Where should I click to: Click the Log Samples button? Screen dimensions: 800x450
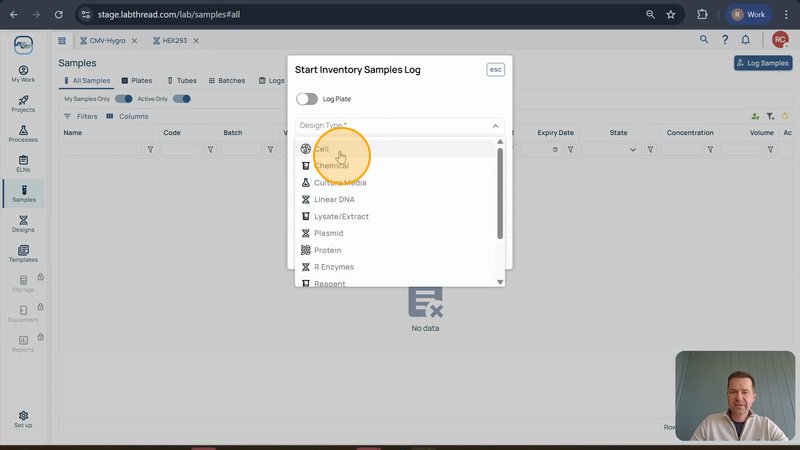(763, 63)
